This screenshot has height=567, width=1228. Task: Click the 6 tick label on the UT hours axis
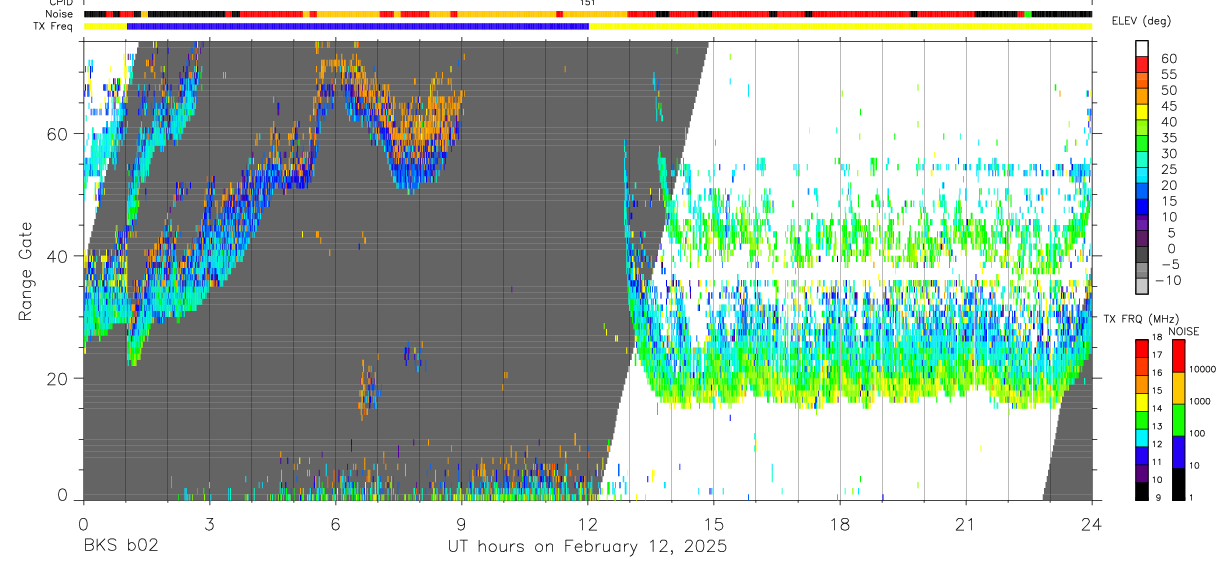click(335, 524)
